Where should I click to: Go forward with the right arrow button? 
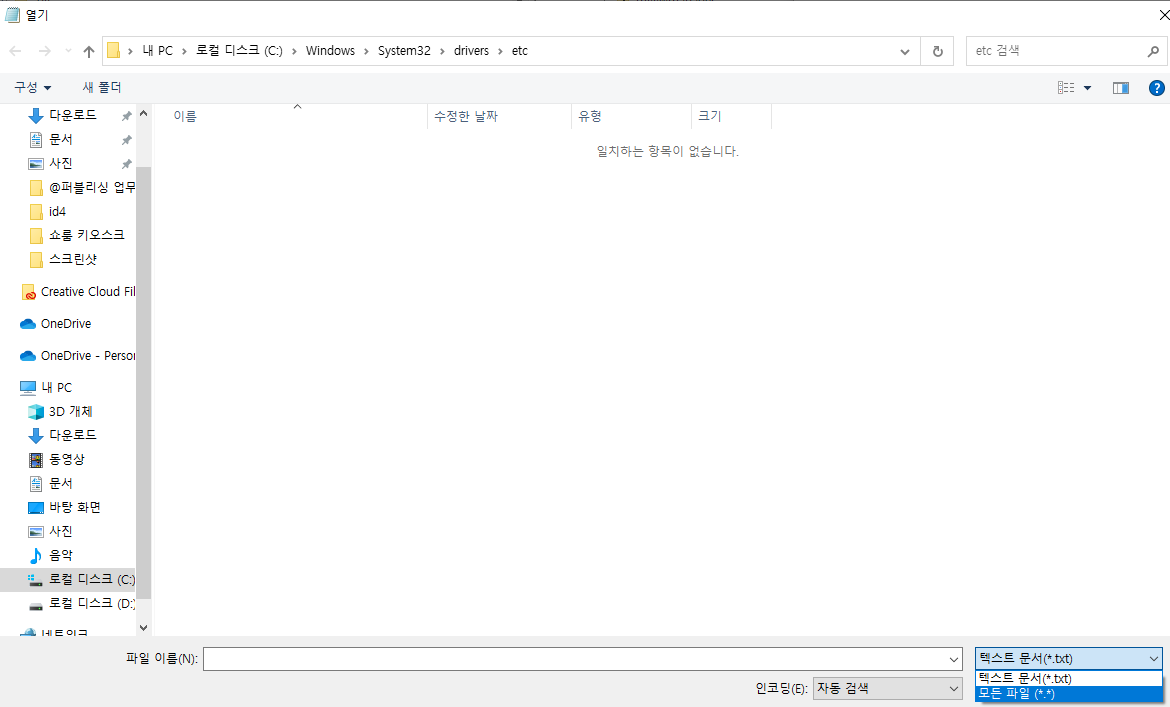tap(45, 51)
